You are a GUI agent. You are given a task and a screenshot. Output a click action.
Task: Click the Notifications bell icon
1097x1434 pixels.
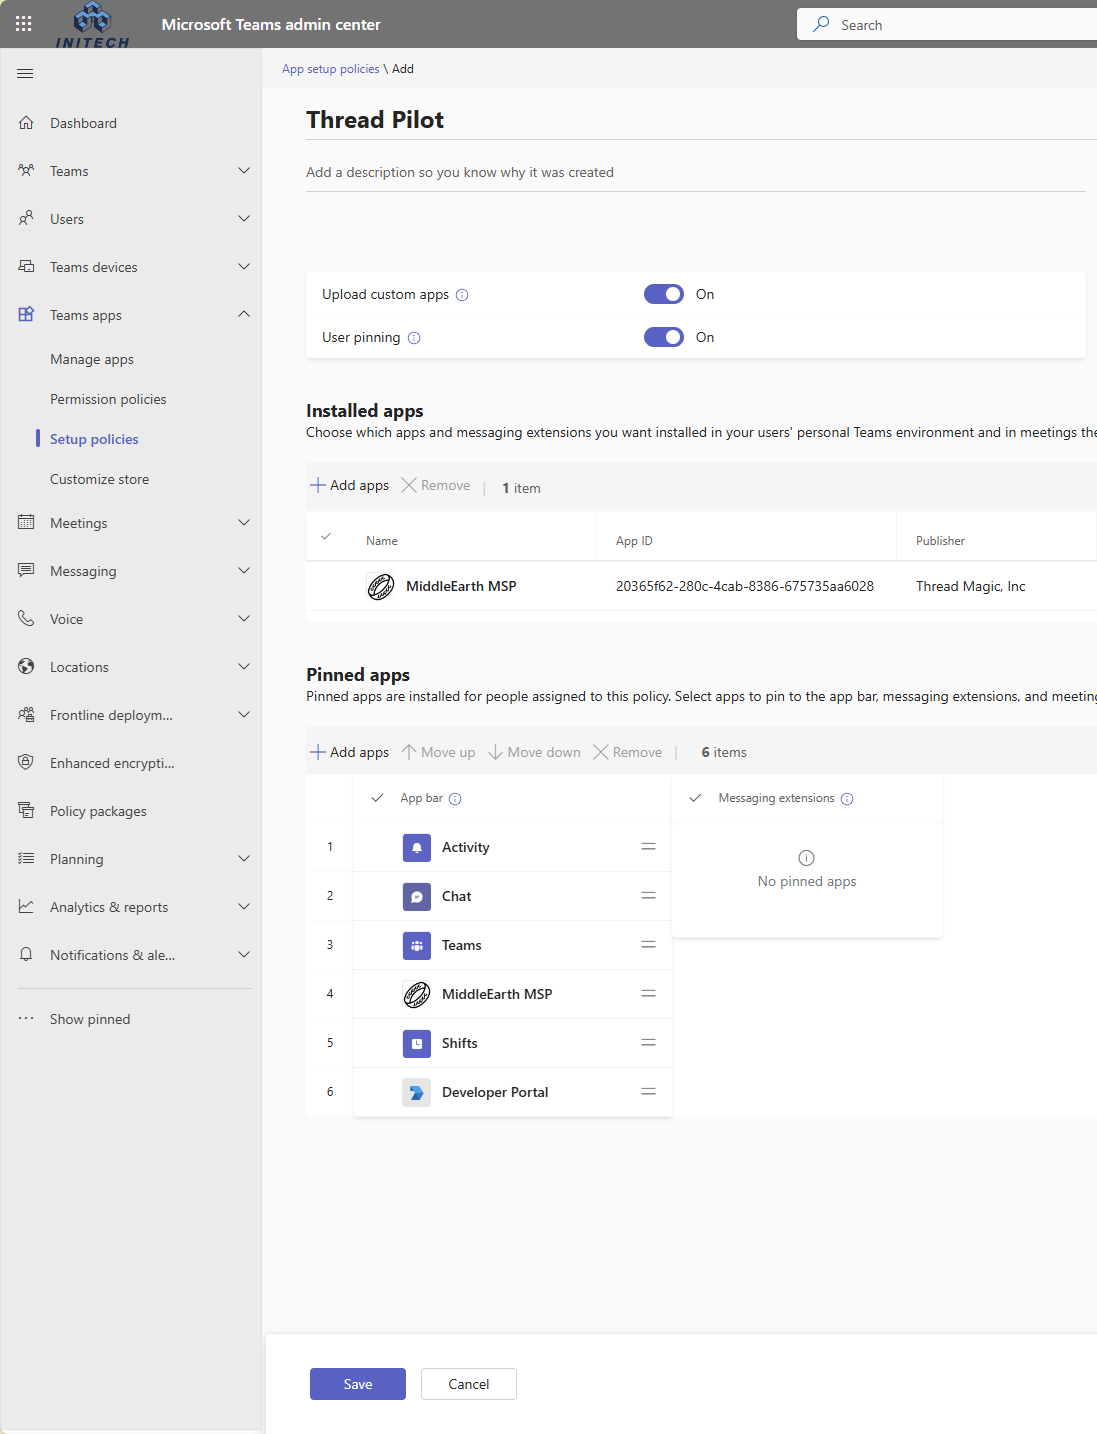(26, 955)
